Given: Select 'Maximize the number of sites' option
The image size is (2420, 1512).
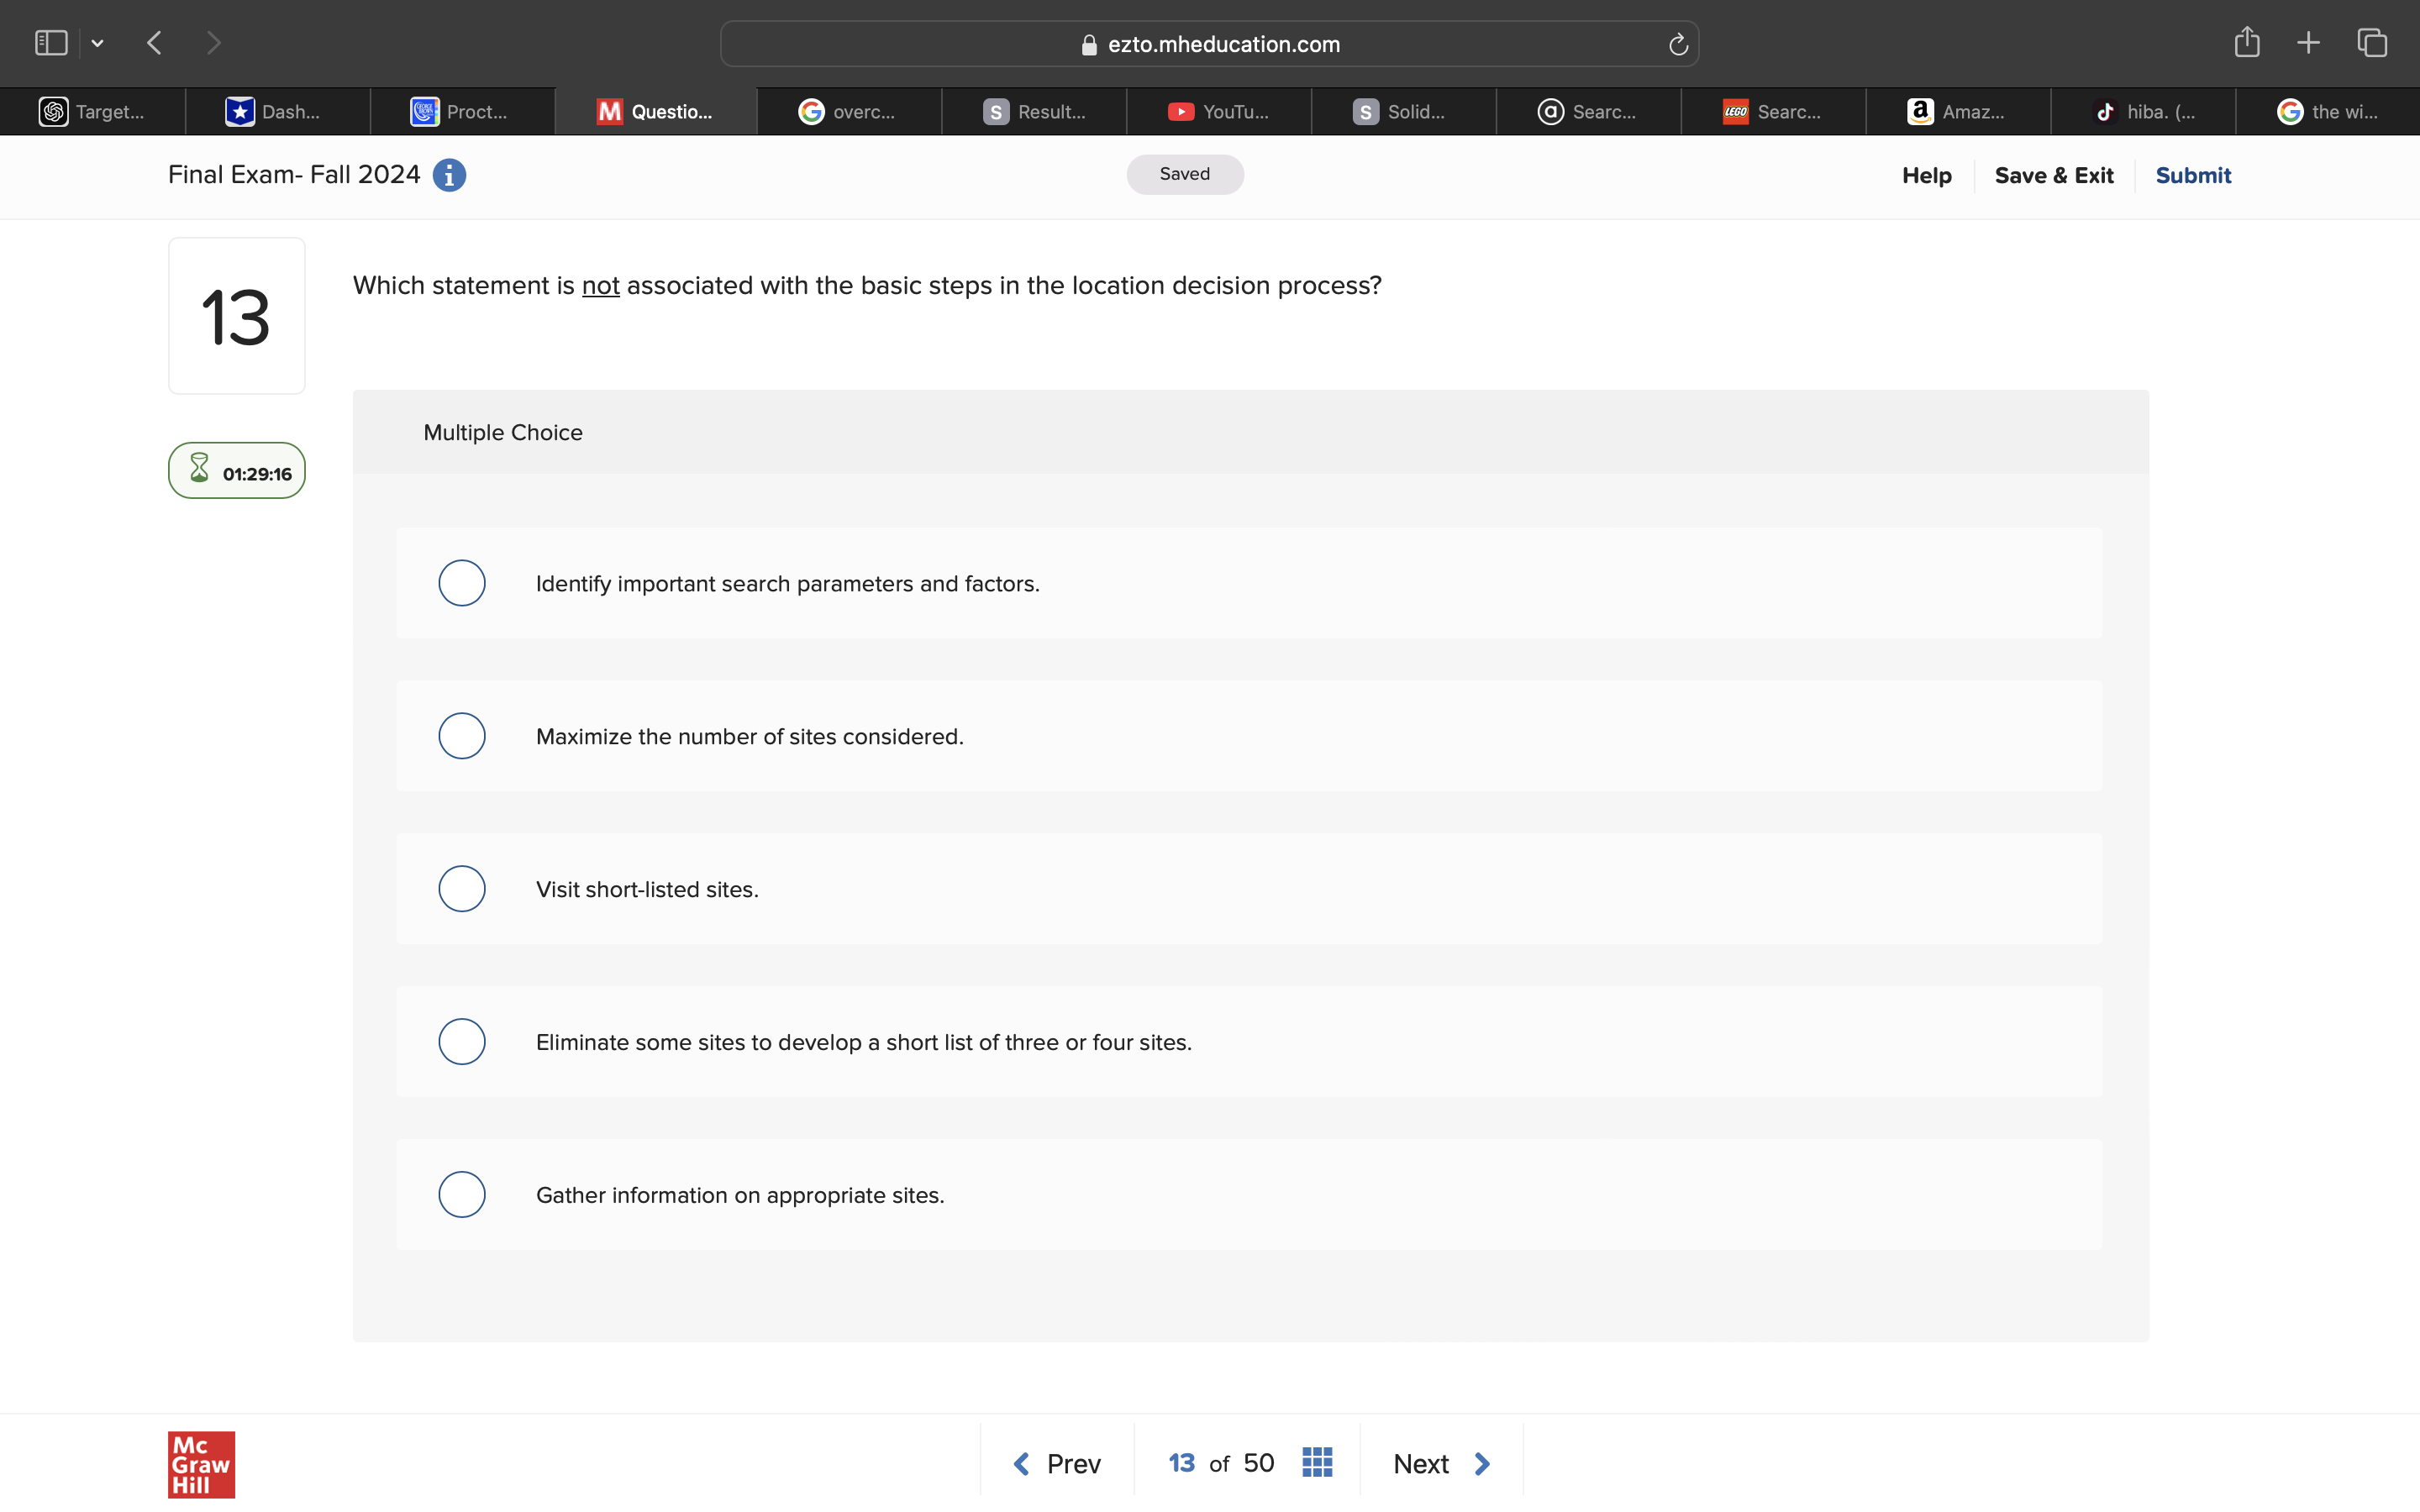Looking at the screenshot, I should point(462,736).
